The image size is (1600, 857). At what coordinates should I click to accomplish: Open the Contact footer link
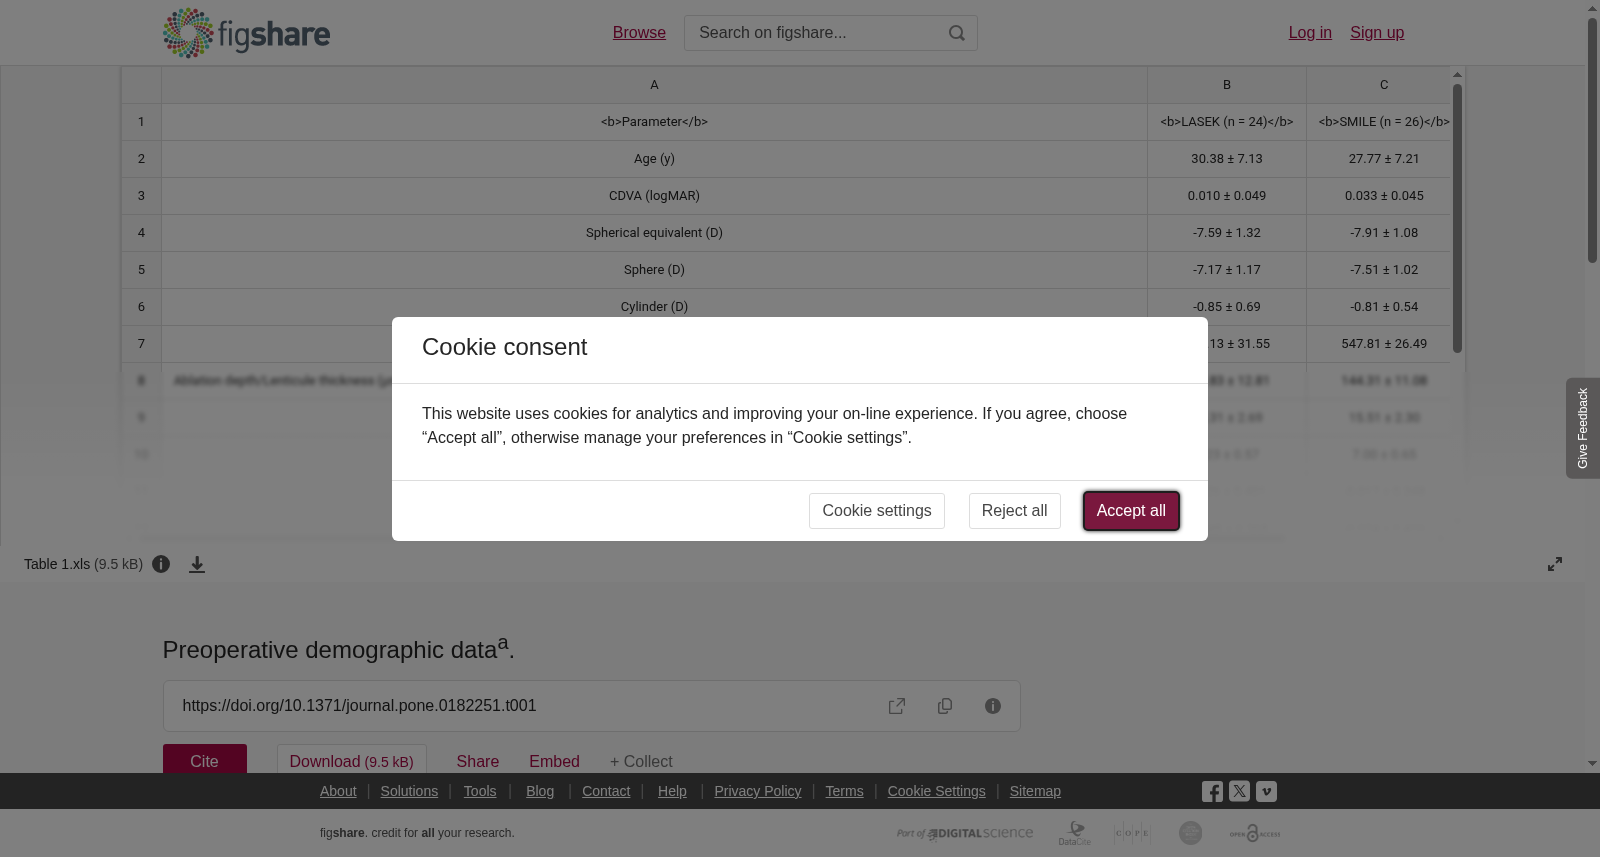coord(606,791)
